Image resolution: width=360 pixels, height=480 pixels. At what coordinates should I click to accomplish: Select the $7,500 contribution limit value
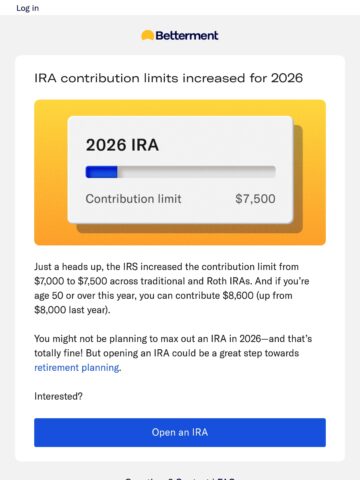click(255, 199)
